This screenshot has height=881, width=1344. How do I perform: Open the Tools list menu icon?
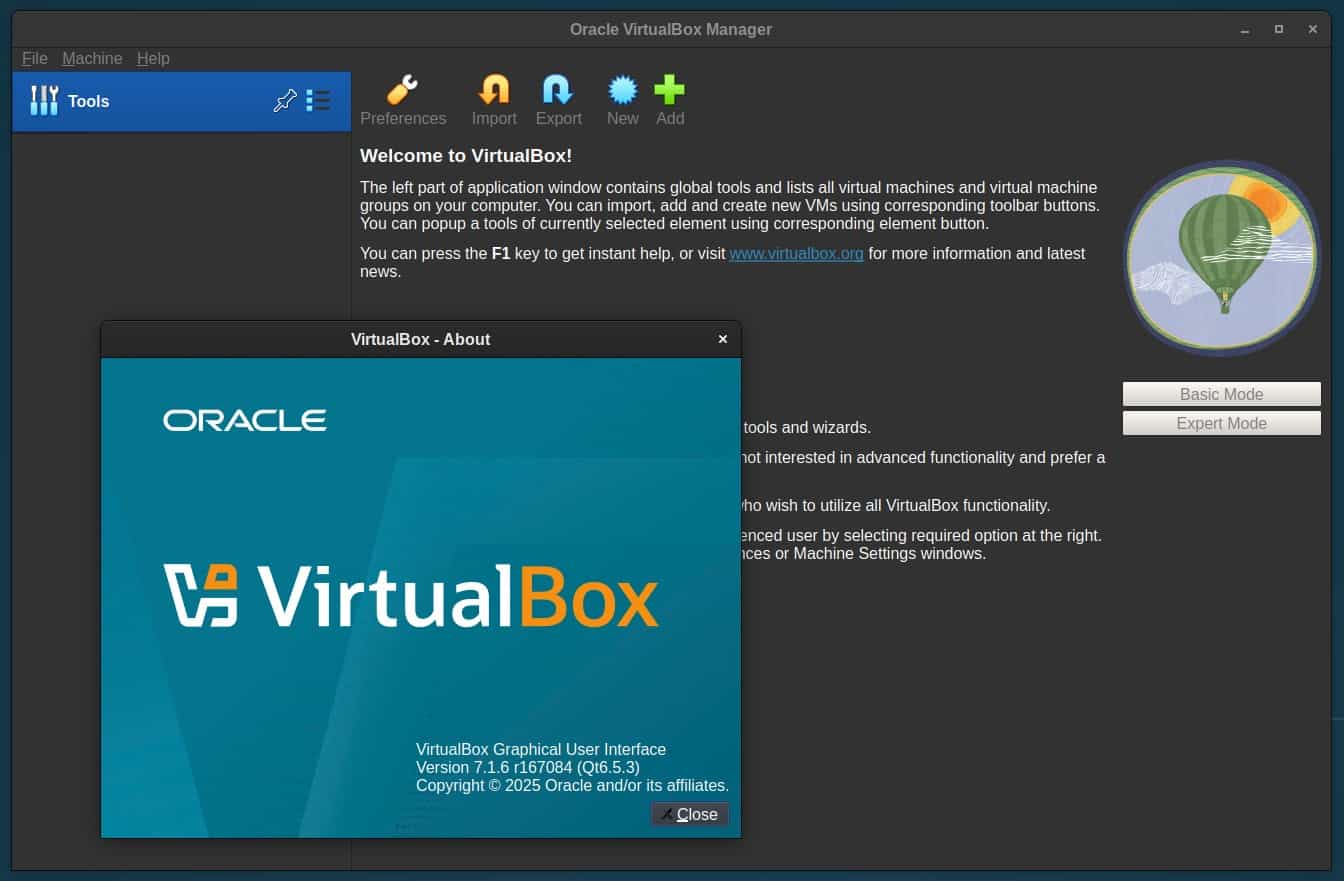coord(318,101)
